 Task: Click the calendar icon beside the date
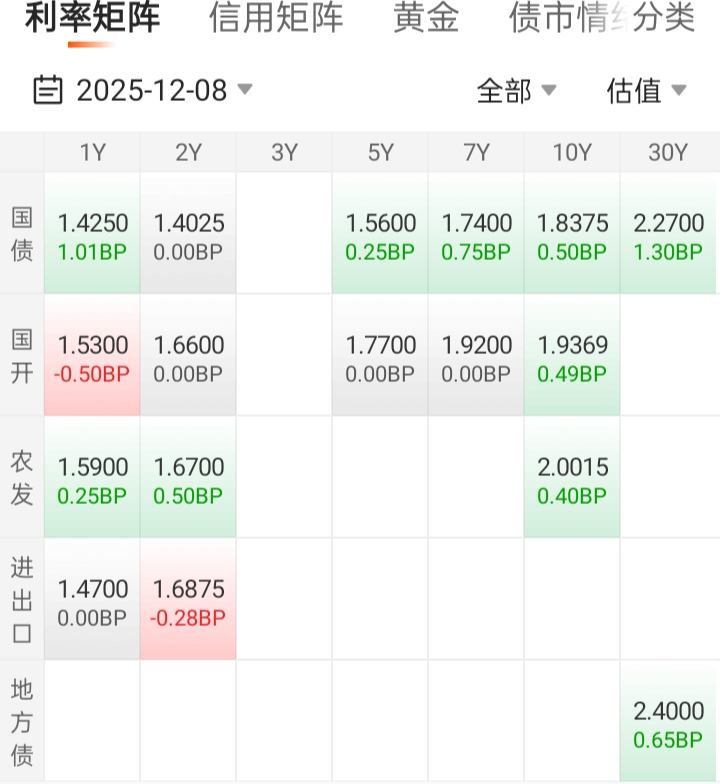47,91
